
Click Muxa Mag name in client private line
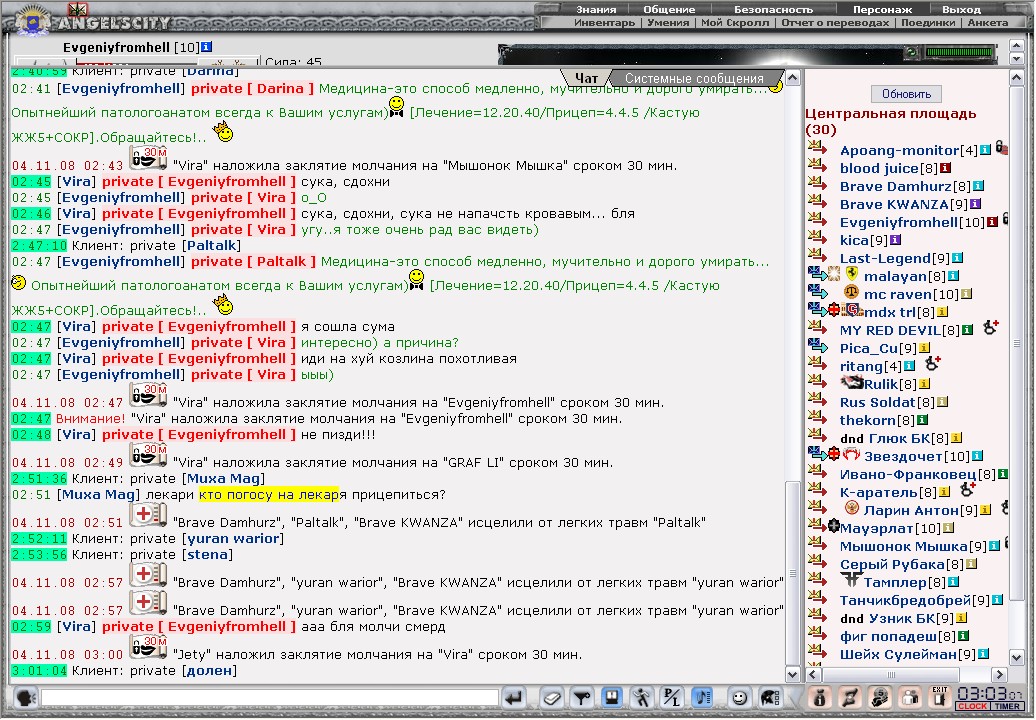(x=225, y=478)
